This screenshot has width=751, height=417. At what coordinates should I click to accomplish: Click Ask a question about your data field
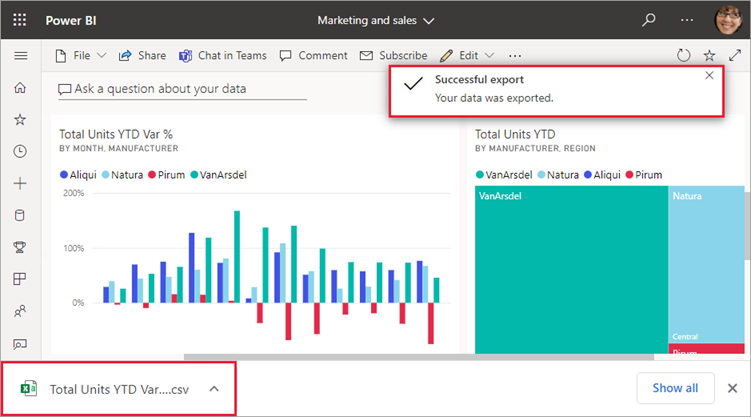pos(182,89)
